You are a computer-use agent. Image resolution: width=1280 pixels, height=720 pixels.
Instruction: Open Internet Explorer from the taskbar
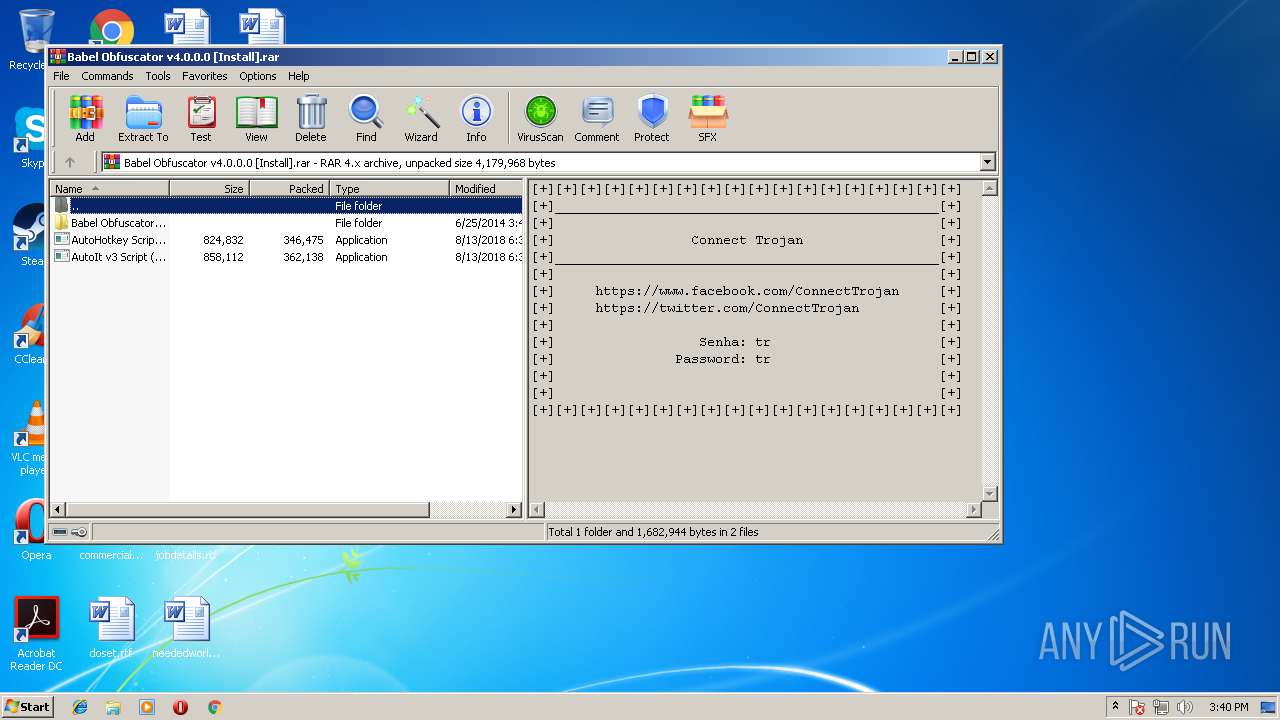click(80, 707)
